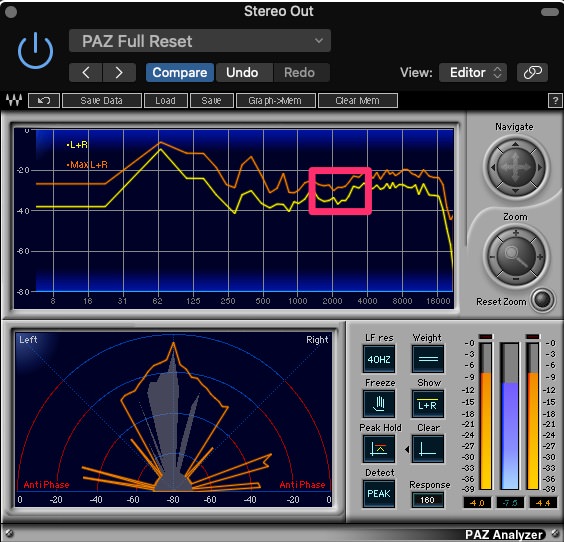Screen dimensions: 564x542
Task: Click the zoom plus at top of Zoom pad
Action: [x=516, y=233]
